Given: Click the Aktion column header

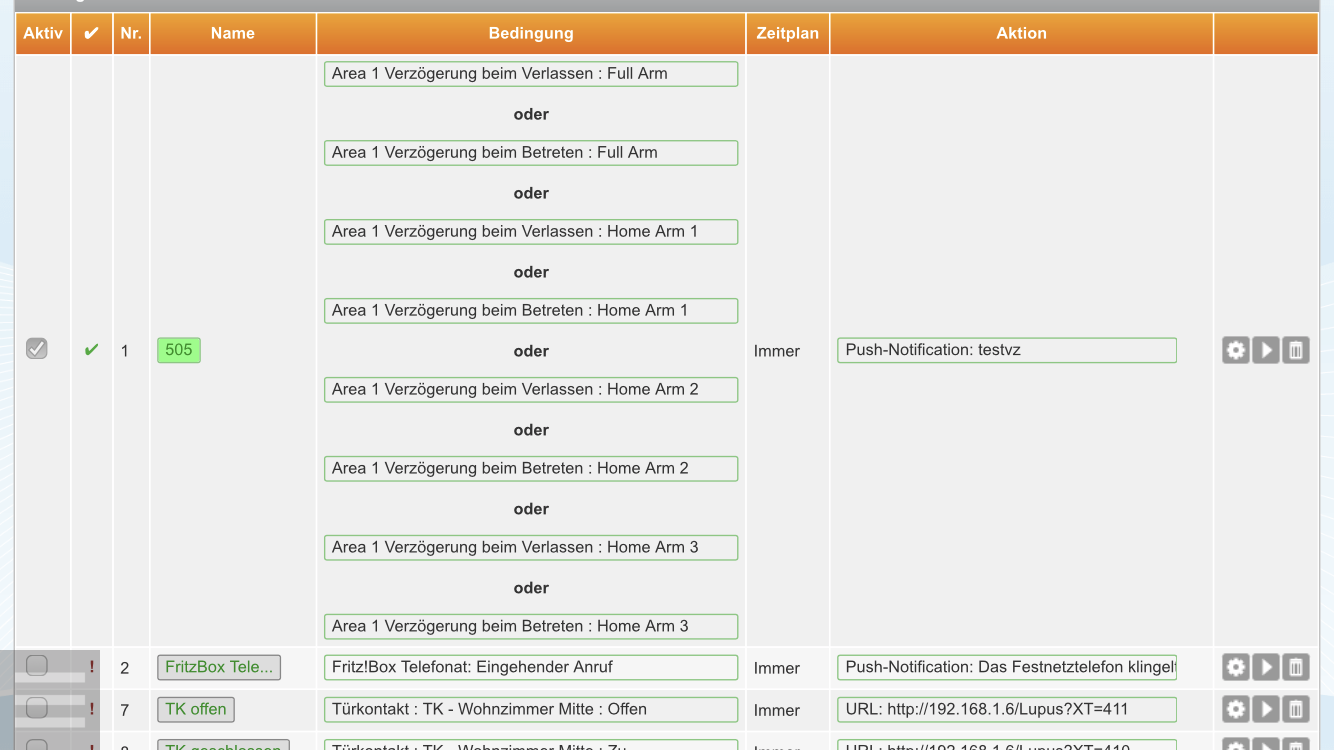Looking at the screenshot, I should 1021,33.
